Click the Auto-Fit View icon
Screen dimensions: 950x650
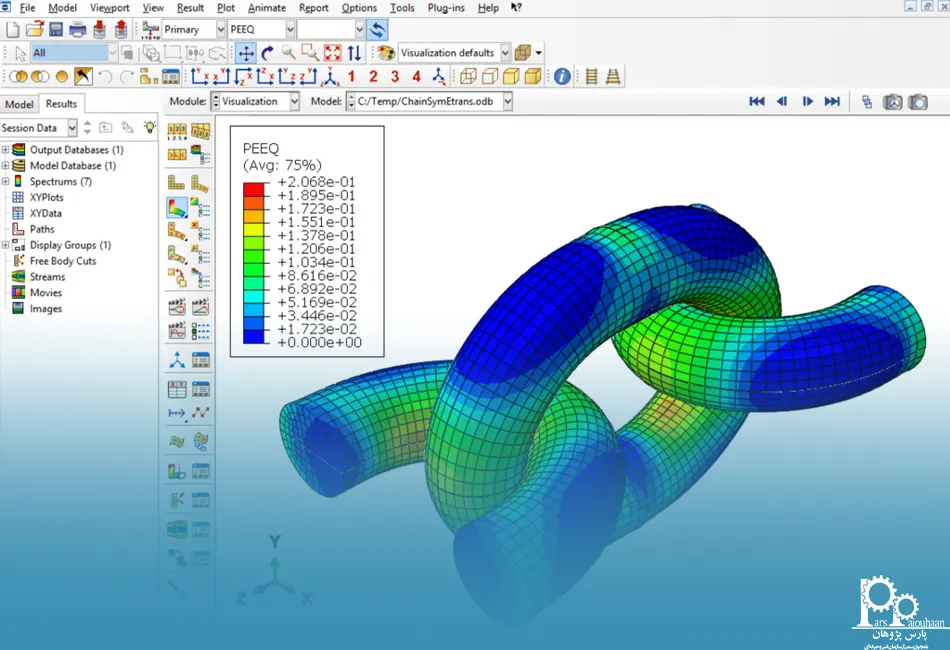point(333,53)
